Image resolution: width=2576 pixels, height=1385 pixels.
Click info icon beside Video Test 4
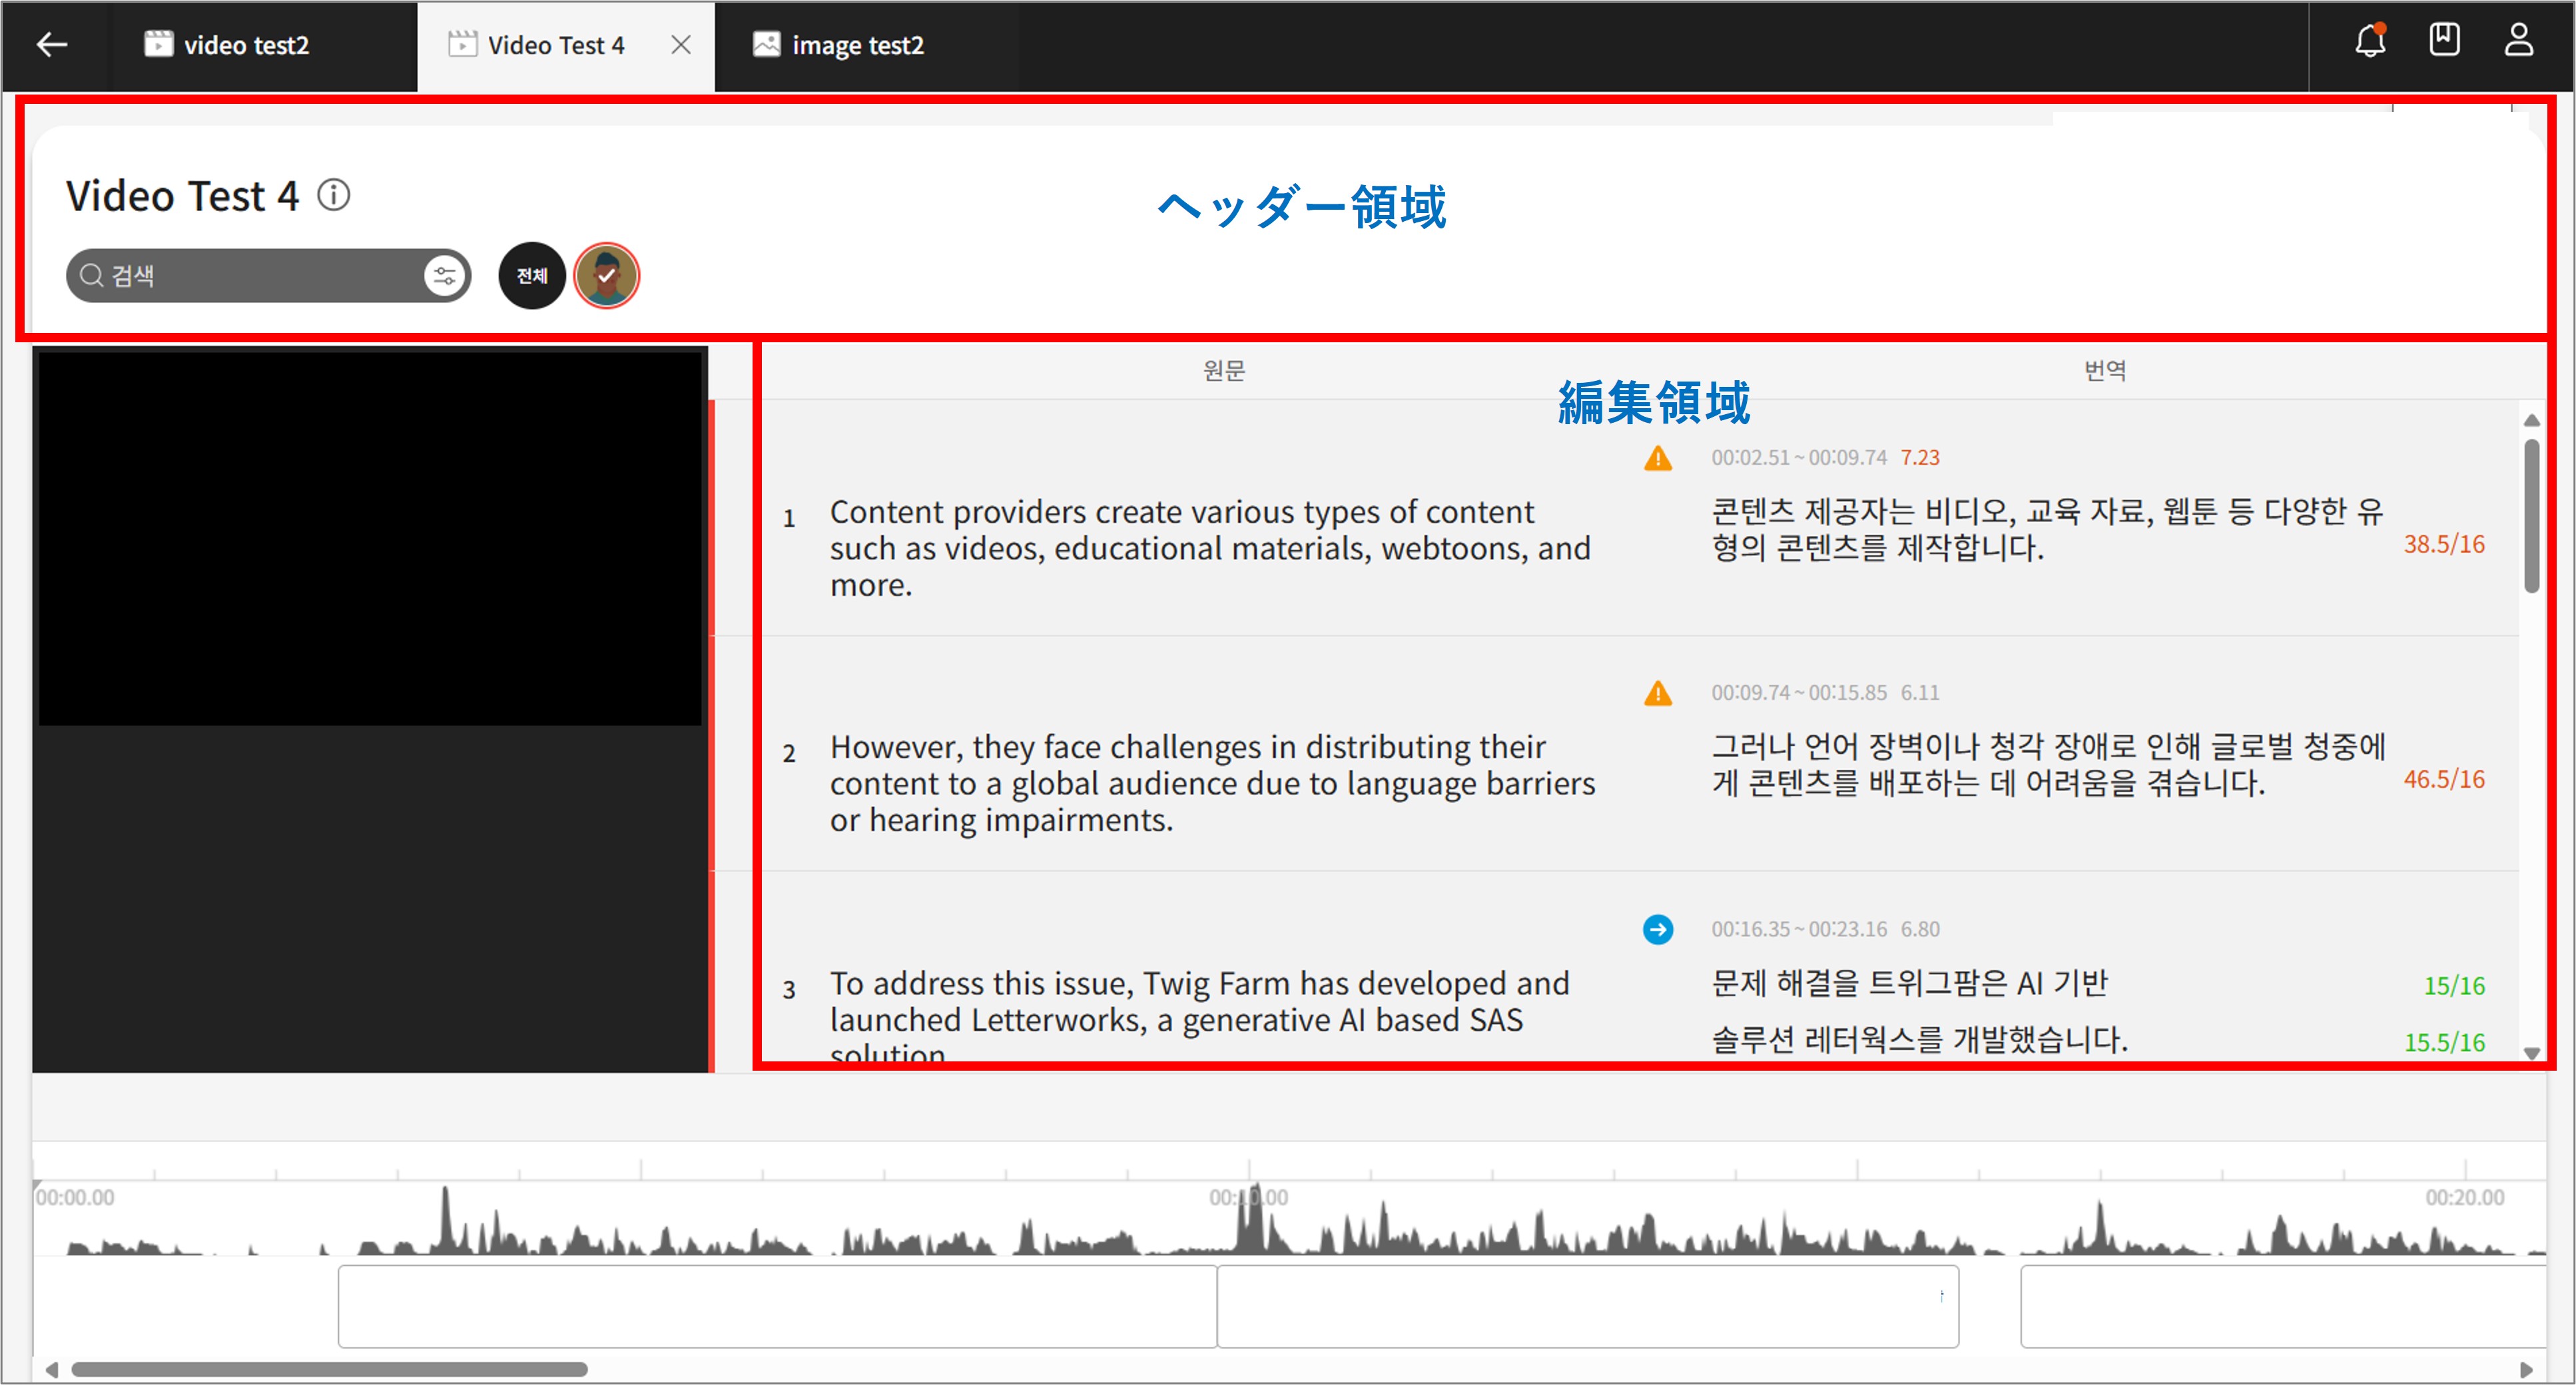click(334, 195)
